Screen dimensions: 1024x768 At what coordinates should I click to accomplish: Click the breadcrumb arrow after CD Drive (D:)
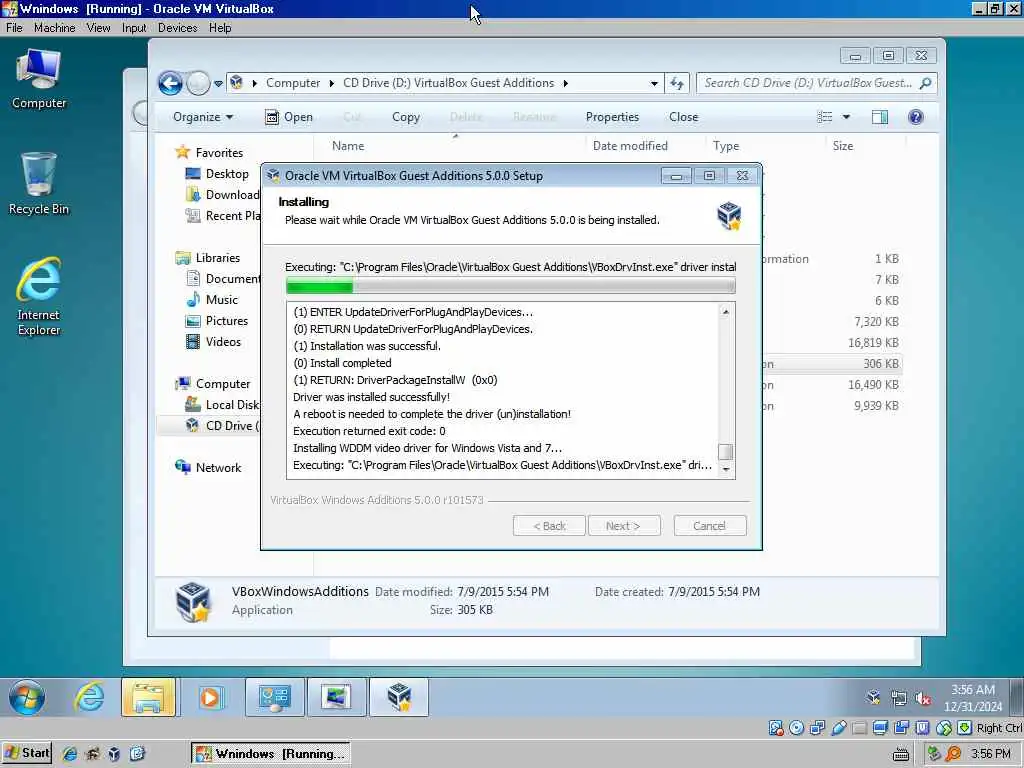pyautogui.click(x=566, y=83)
